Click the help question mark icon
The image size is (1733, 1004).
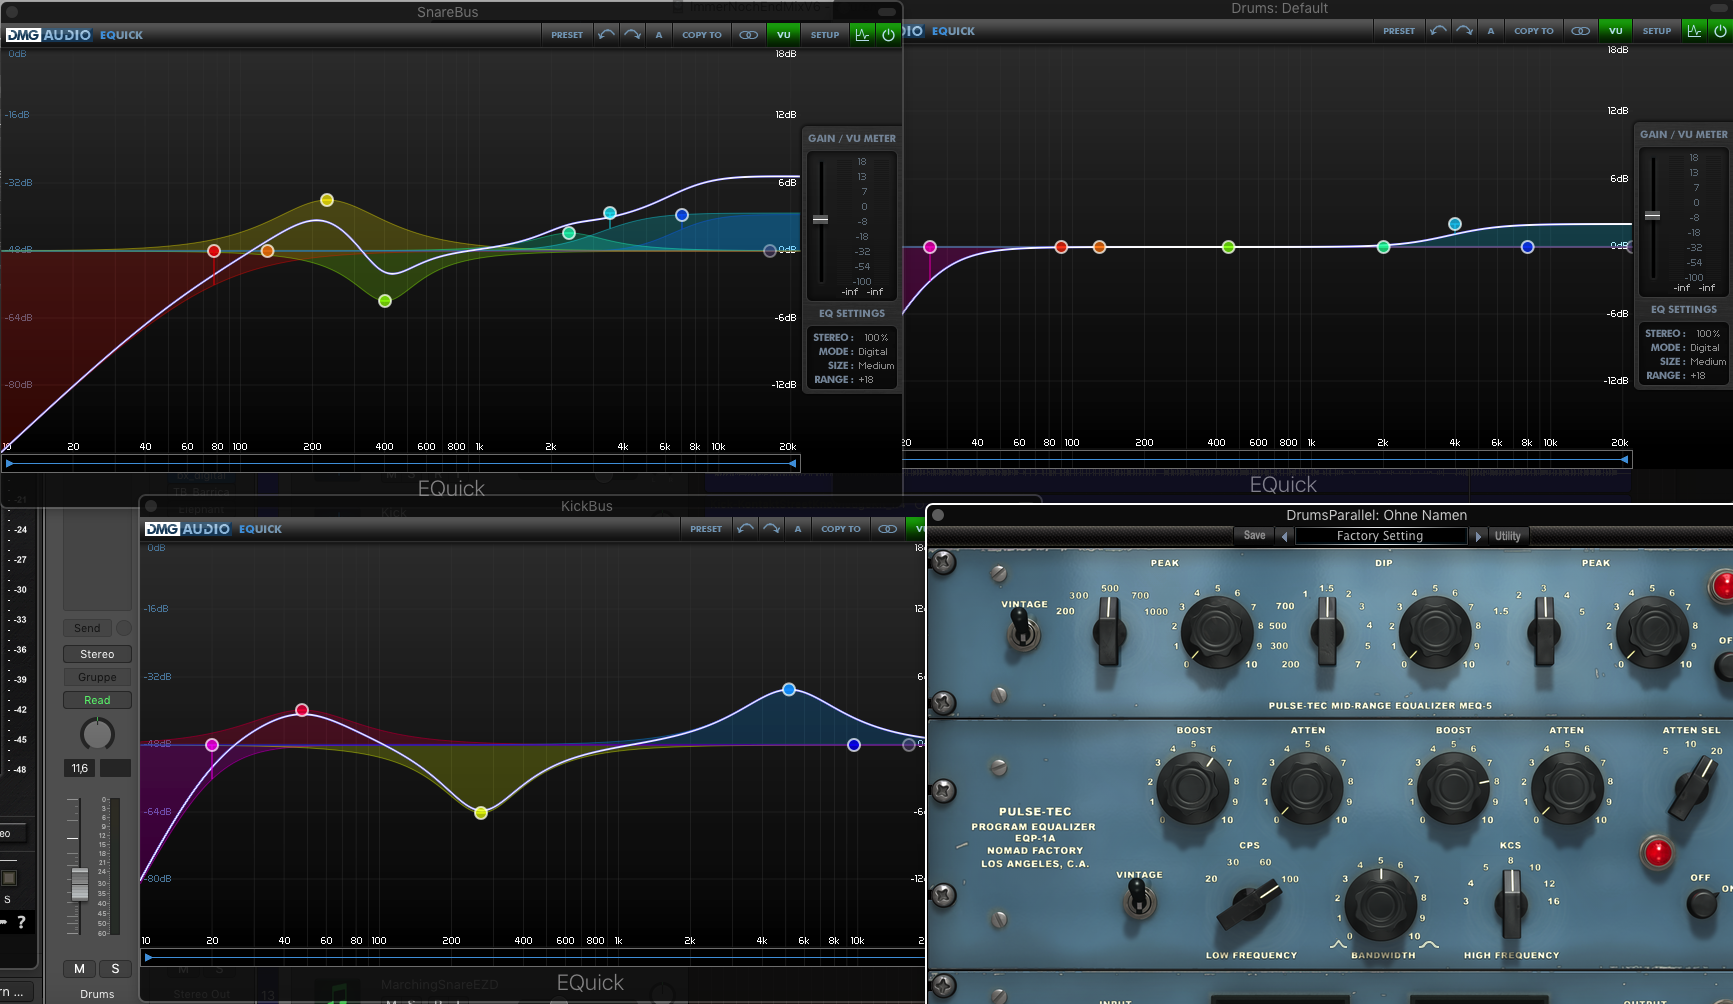pos(21,922)
